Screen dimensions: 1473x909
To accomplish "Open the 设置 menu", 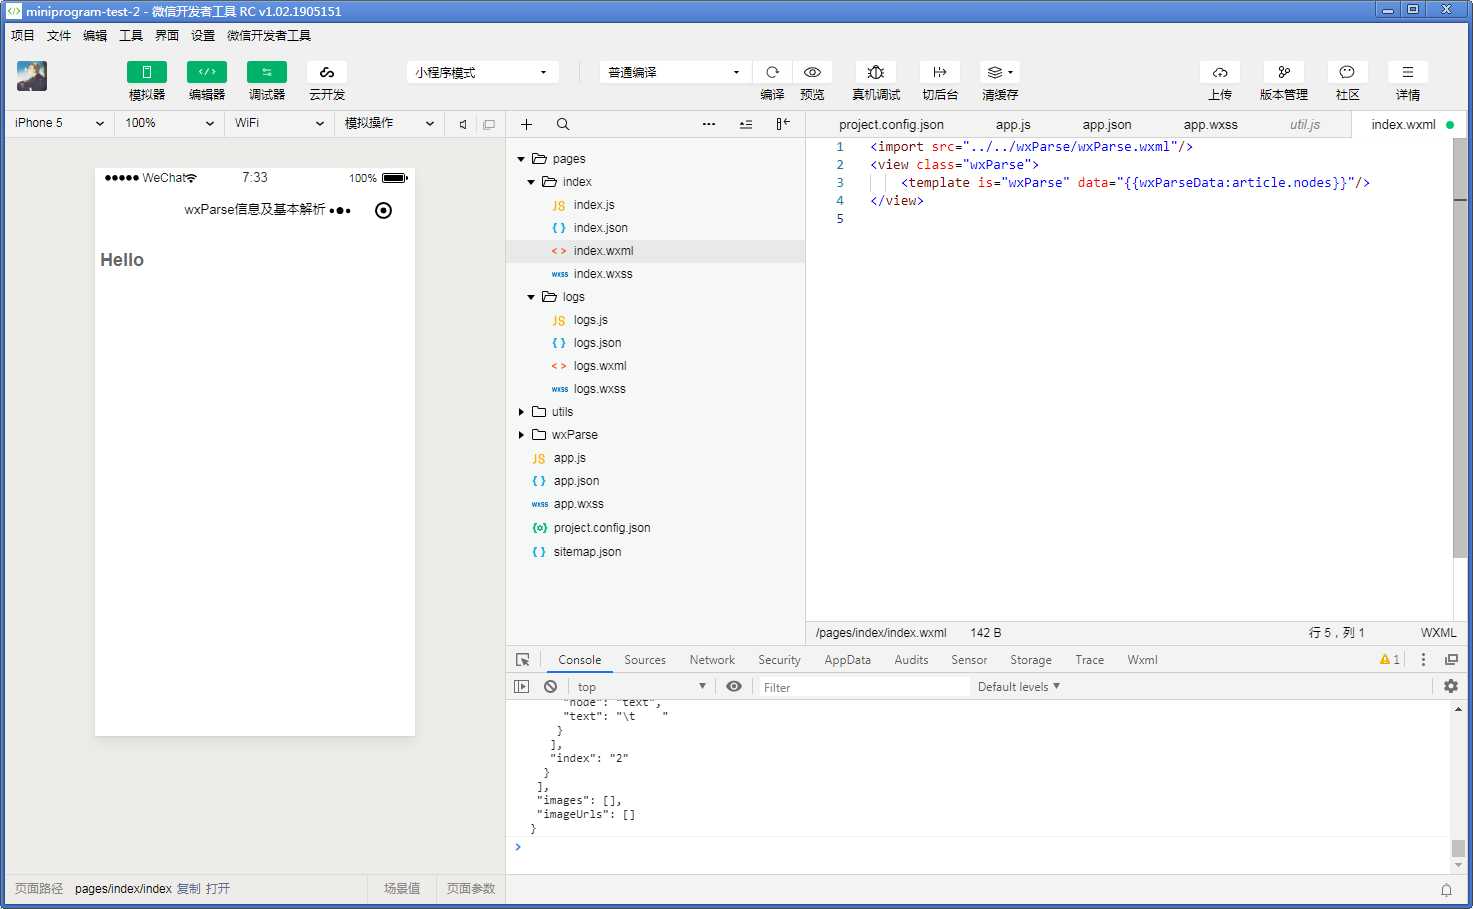I will [x=203, y=36].
